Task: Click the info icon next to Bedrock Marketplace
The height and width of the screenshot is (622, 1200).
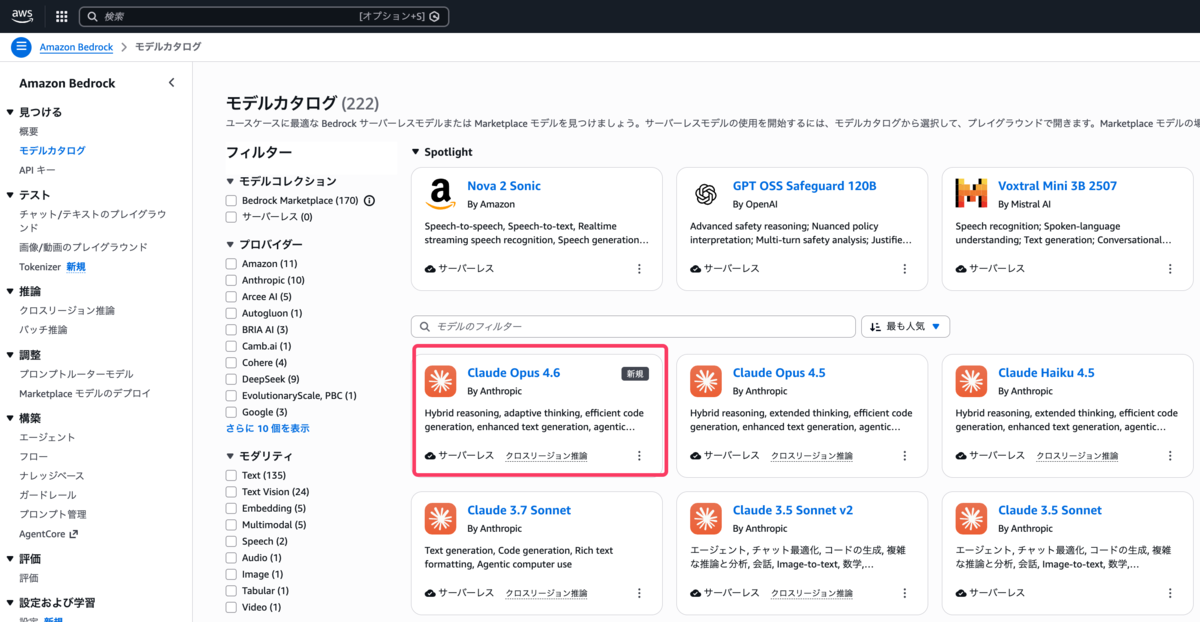Action: pyautogui.click(x=369, y=200)
